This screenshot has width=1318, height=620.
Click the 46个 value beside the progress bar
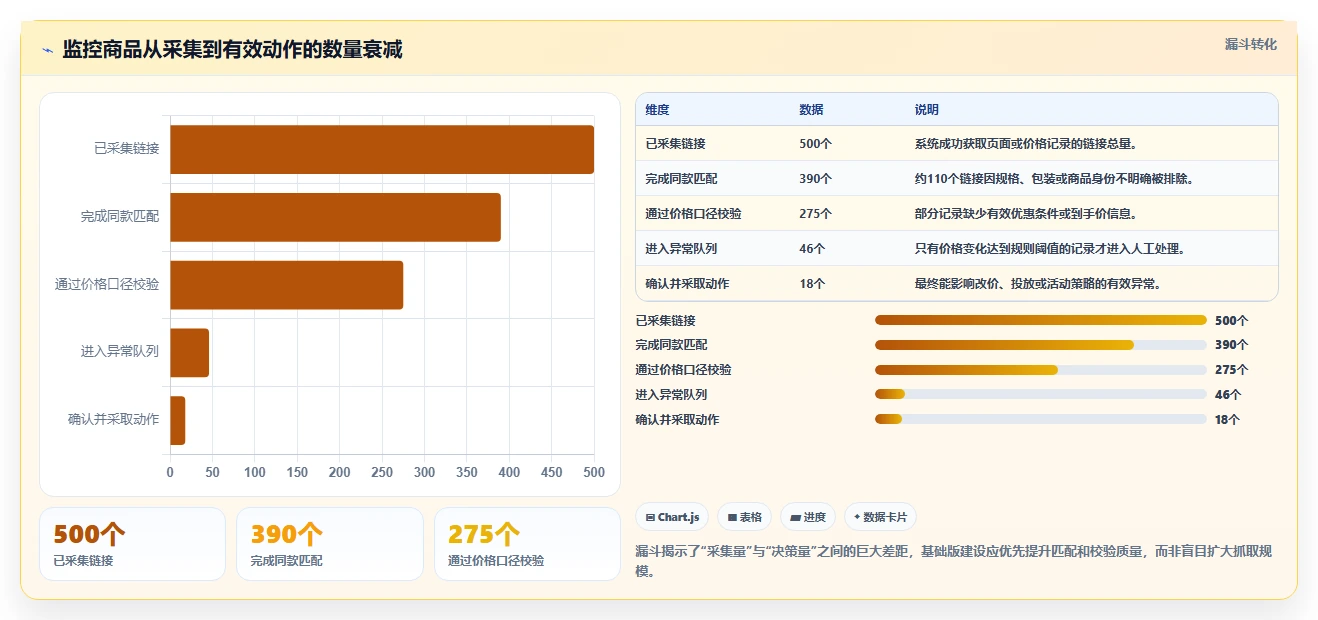point(1228,395)
